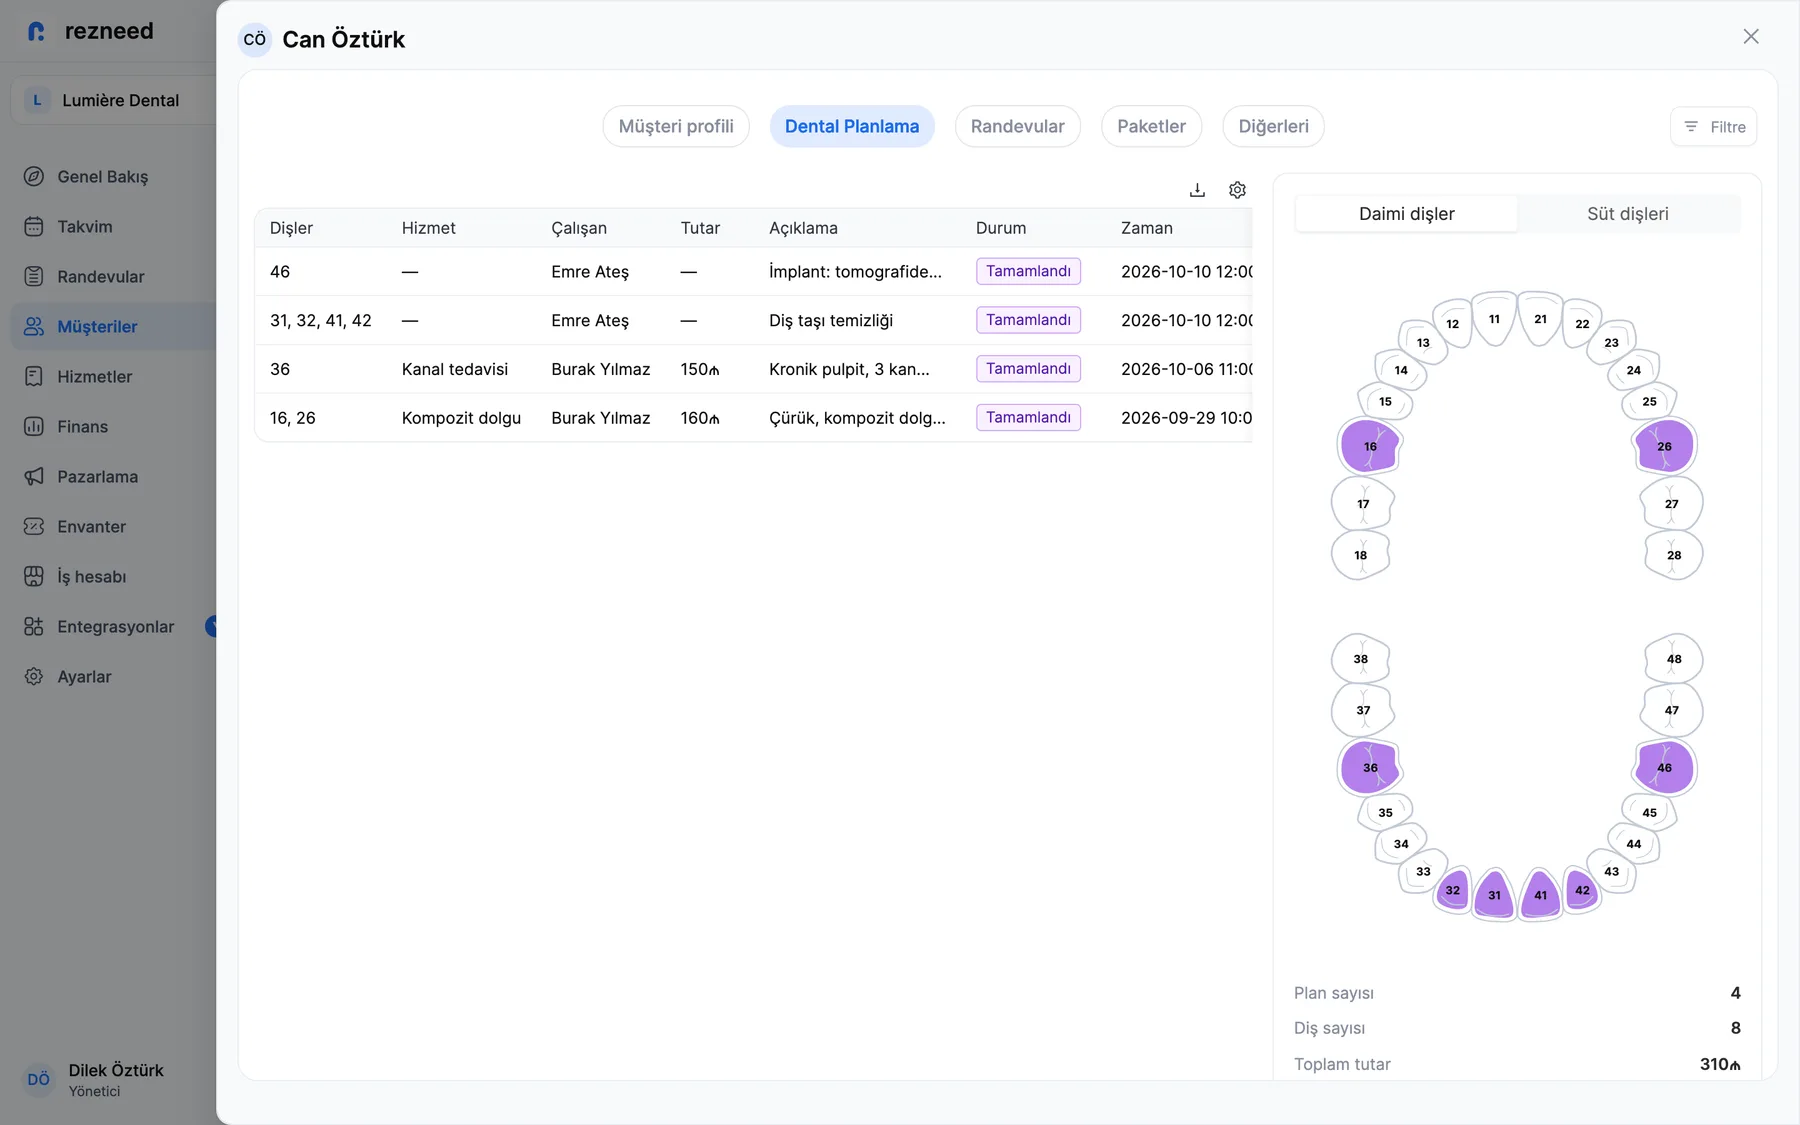Click Diş taşı temizliği description
Screen dimensions: 1800x1125
coord(831,321)
